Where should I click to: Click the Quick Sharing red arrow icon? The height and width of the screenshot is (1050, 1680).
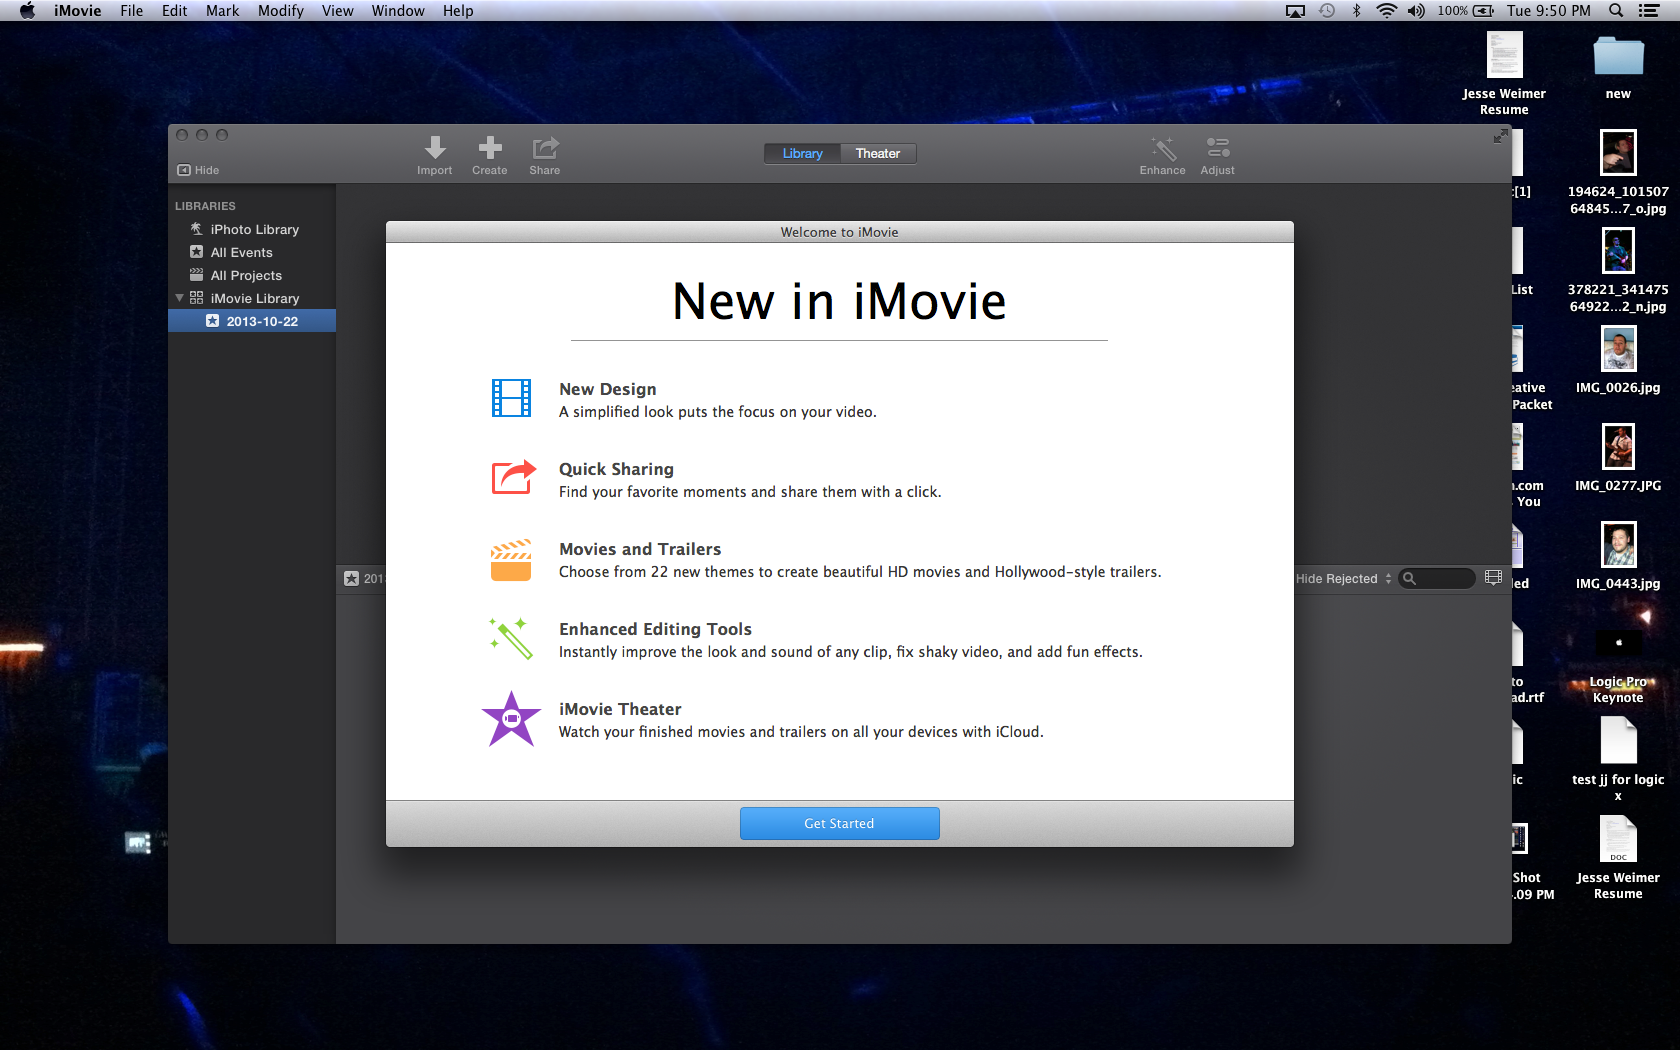click(x=513, y=477)
